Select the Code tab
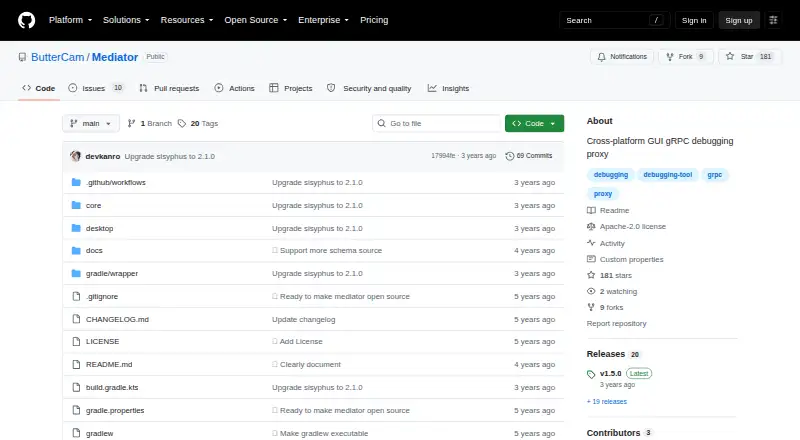Viewport: 800px width, 440px height. point(39,88)
